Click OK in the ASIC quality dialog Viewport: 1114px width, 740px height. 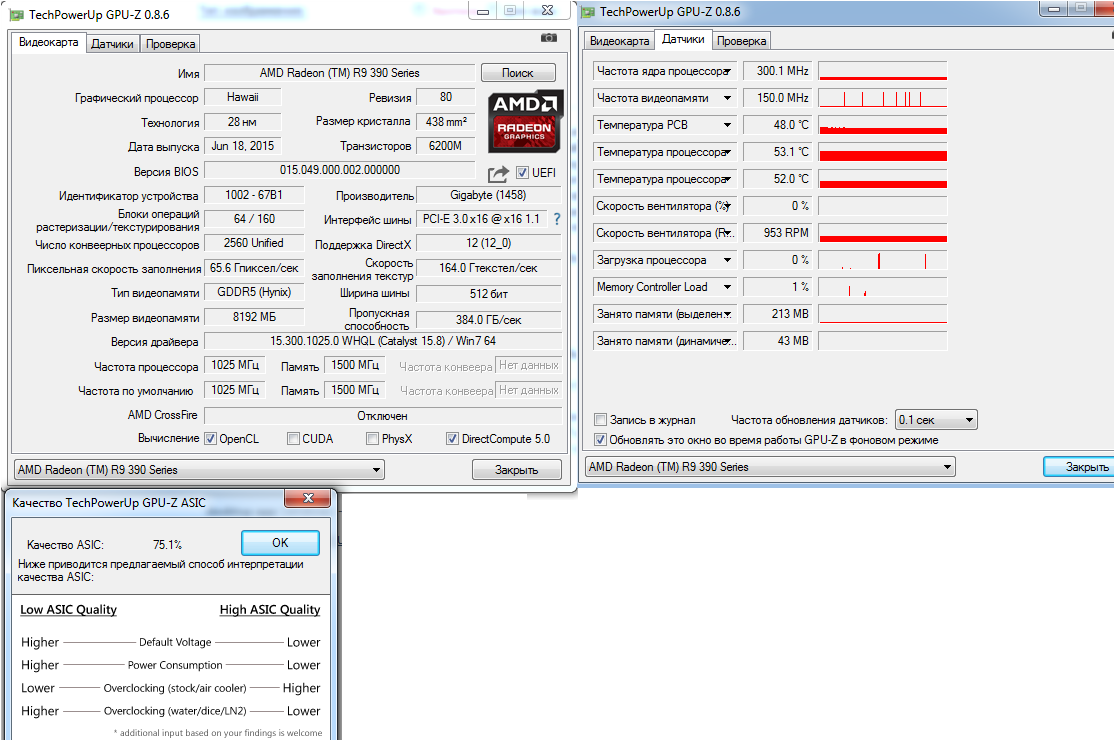[x=281, y=543]
